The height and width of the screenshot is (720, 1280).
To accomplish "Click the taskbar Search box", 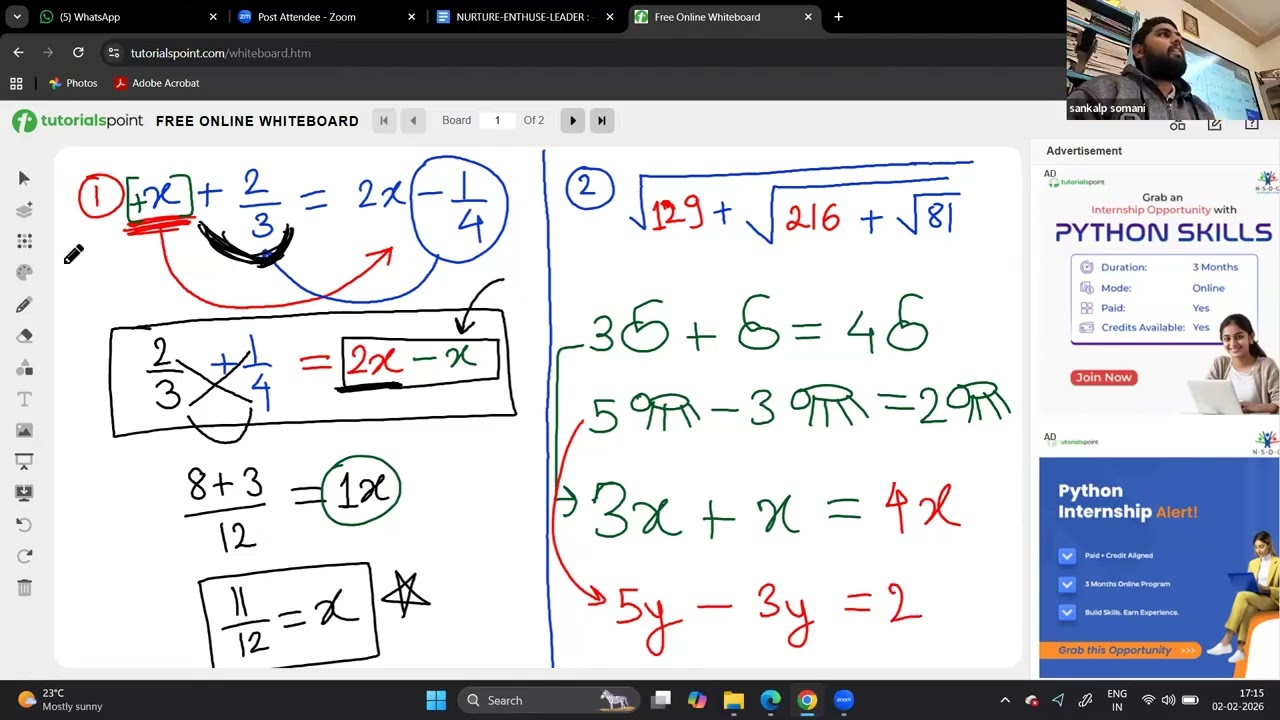I will (548, 700).
